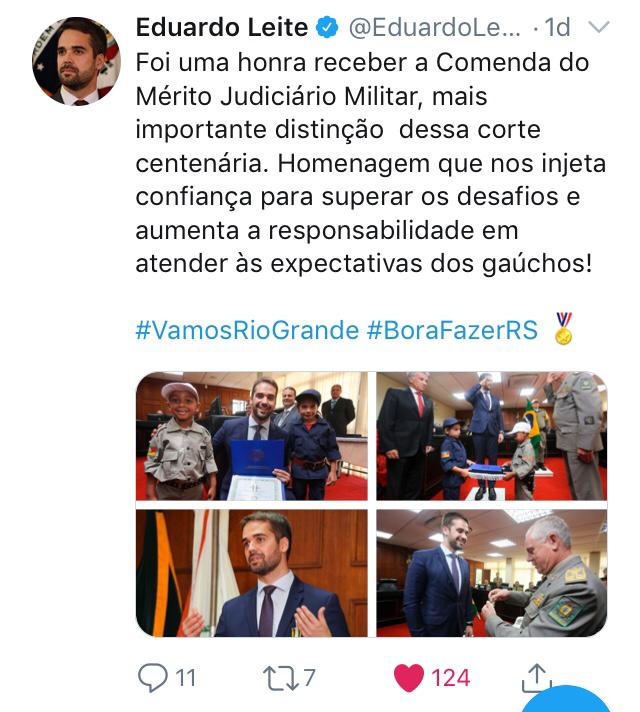Open the reply icon with 11 comments
640x712 pixels.
point(153,677)
